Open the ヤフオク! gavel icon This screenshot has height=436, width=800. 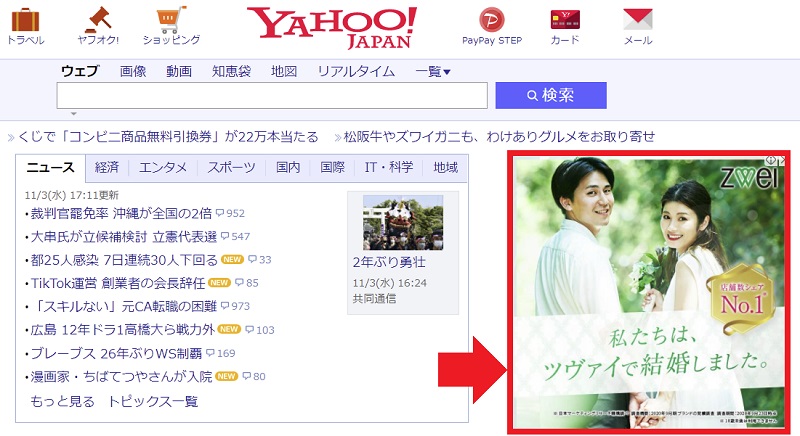click(98, 19)
